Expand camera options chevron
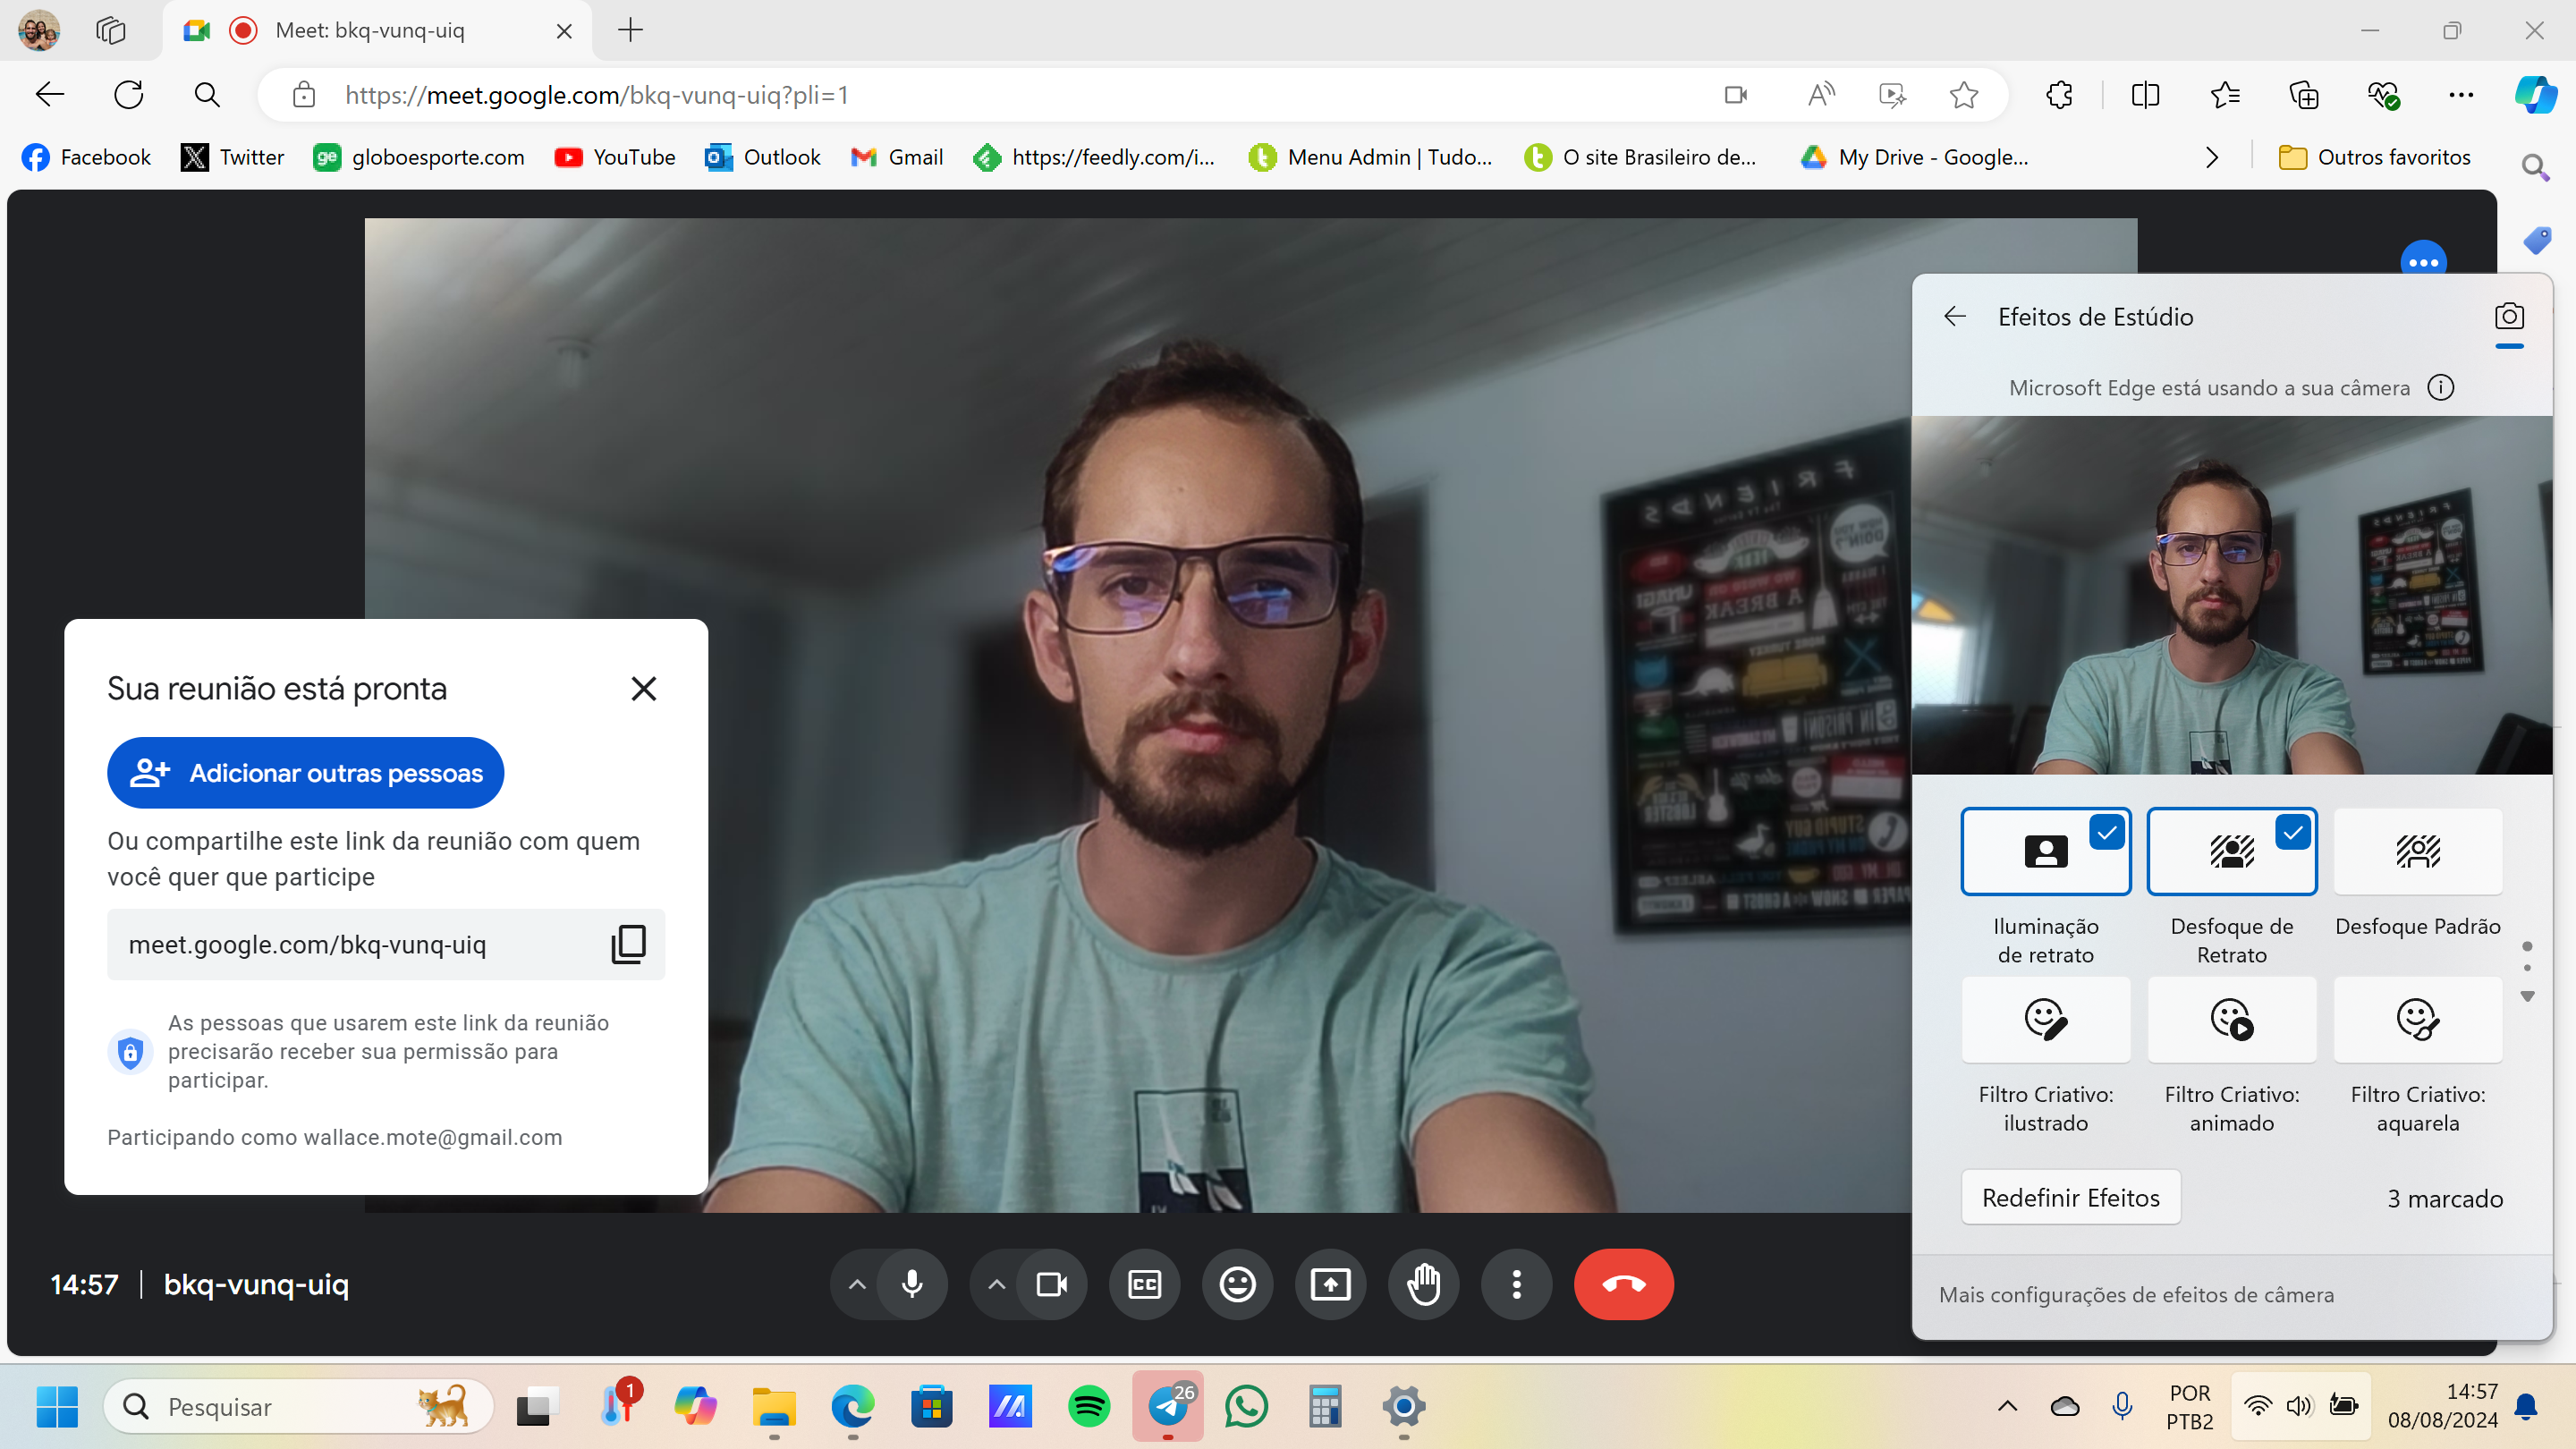 click(x=996, y=1284)
